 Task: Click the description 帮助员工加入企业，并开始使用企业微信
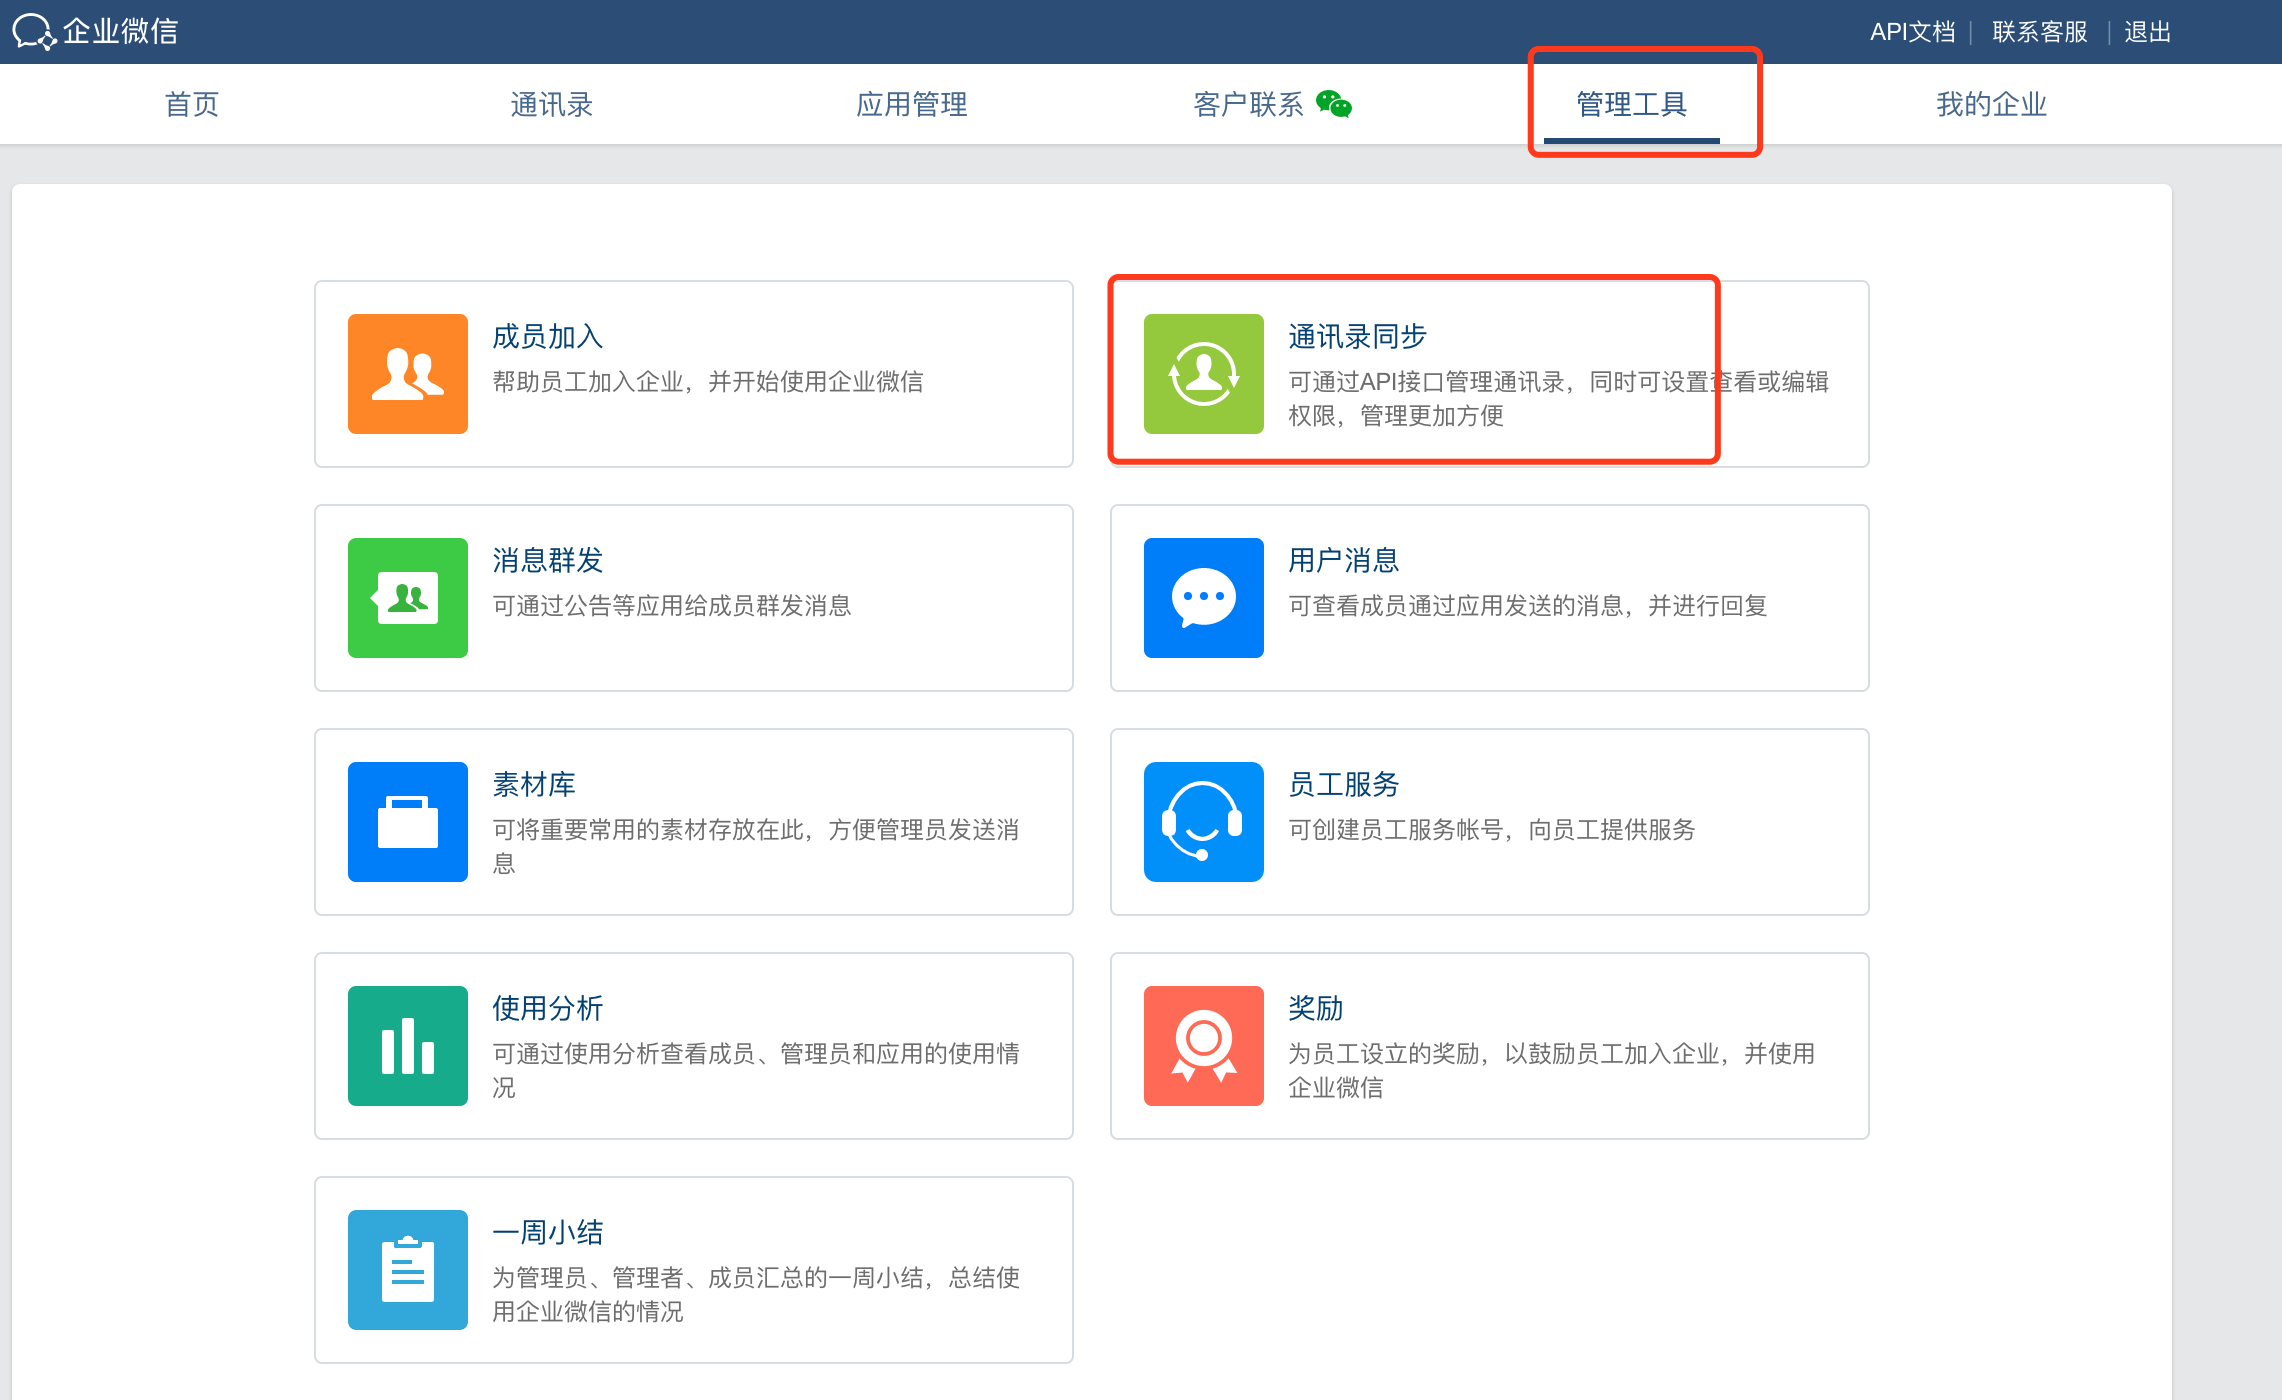coord(708,382)
